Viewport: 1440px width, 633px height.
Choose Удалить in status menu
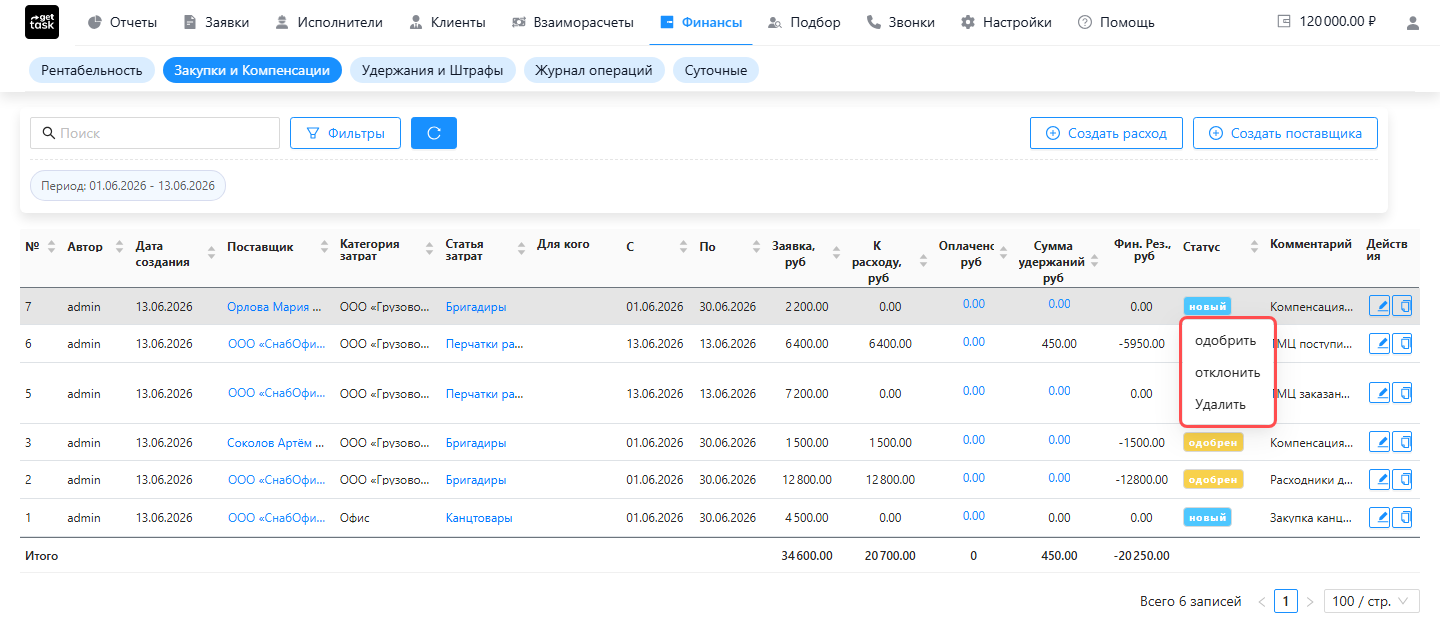[1220, 404]
